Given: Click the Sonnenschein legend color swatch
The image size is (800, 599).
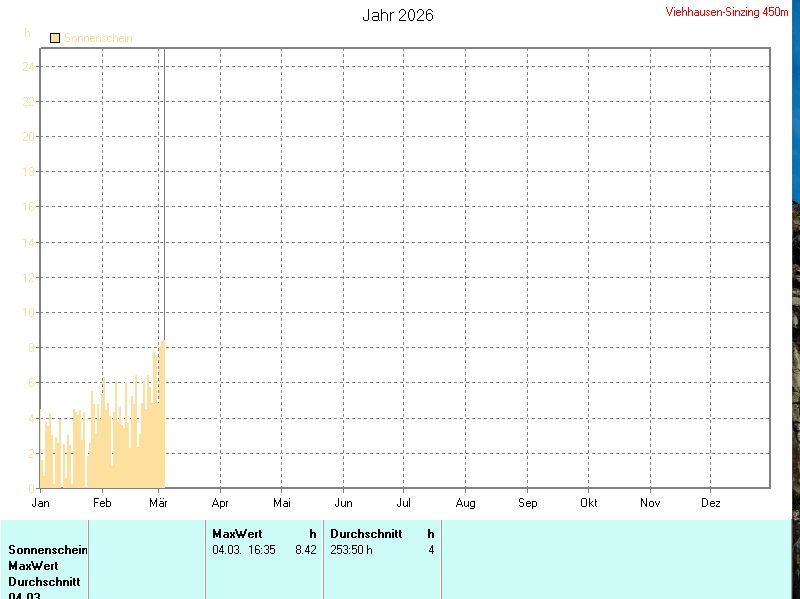Looking at the screenshot, I should pyautogui.click(x=55, y=38).
